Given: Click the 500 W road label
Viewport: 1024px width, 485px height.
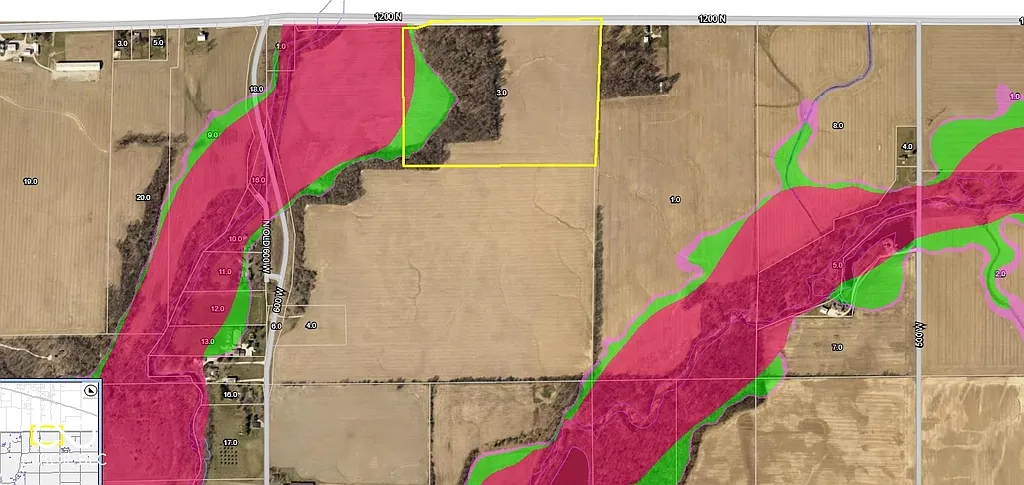Looking at the screenshot, I should tap(919, 334).
